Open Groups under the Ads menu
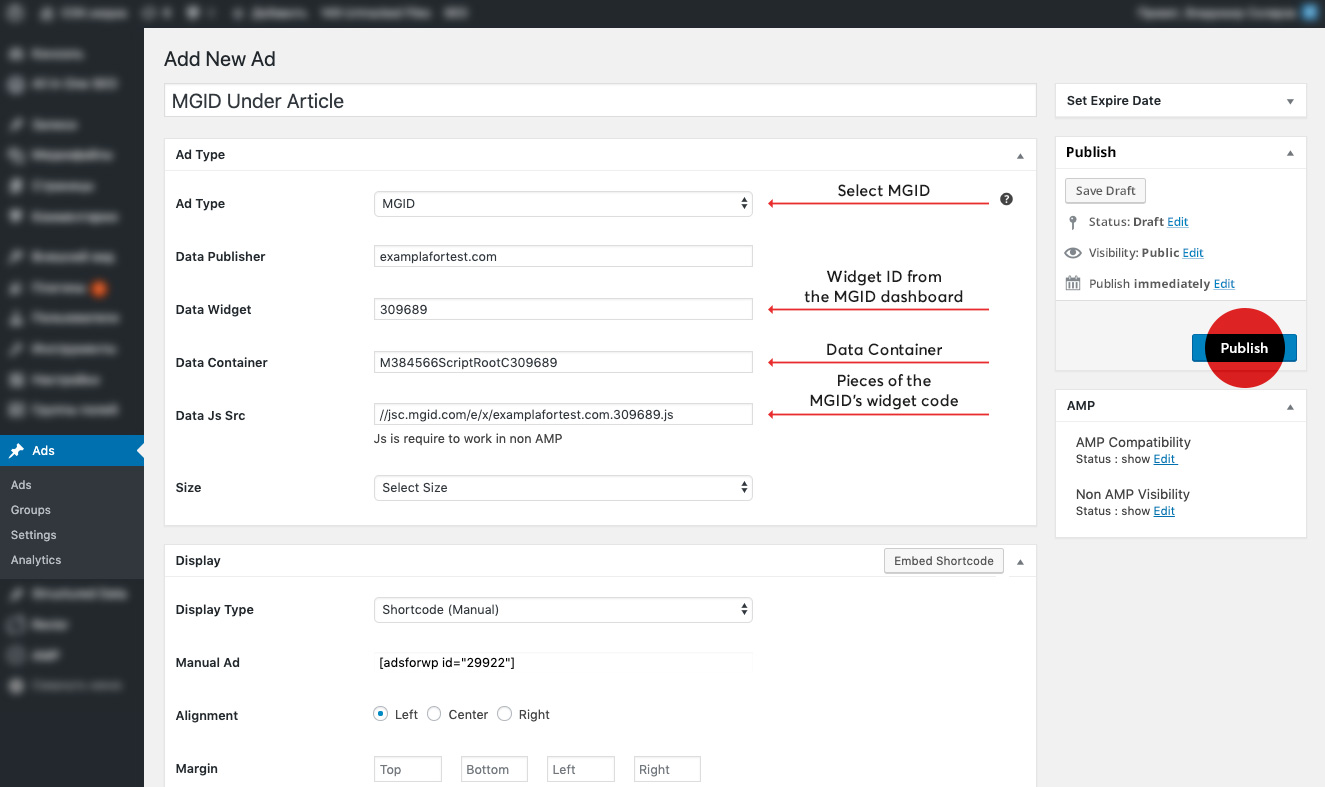Viewport: 1325px width, 787px height. pyautogui.click(x=30, y=509)
